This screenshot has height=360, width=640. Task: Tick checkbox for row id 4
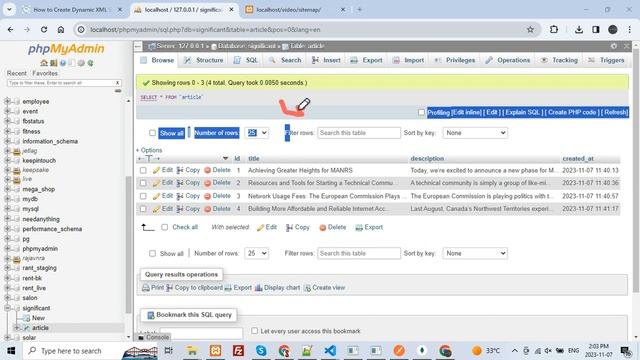(x=143, y=209)
